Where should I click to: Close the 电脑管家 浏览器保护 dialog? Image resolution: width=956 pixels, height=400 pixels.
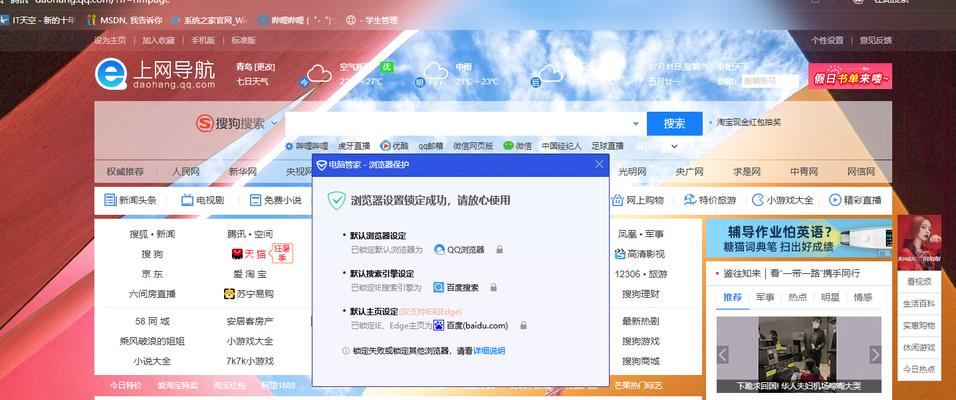click(599, 164)
